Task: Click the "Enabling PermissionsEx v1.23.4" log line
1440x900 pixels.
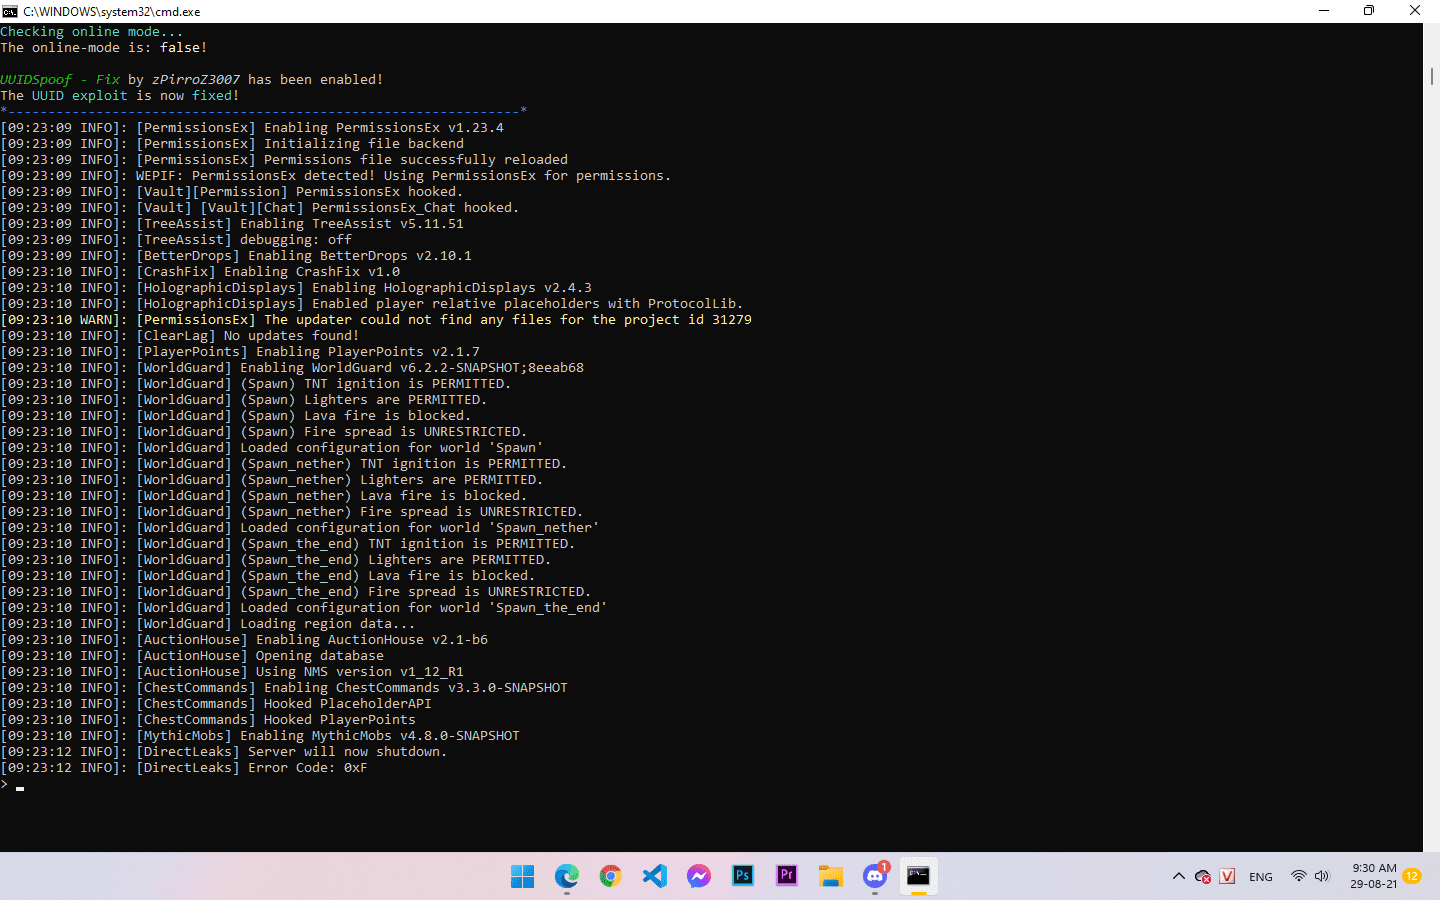Action: click(252, 128)
